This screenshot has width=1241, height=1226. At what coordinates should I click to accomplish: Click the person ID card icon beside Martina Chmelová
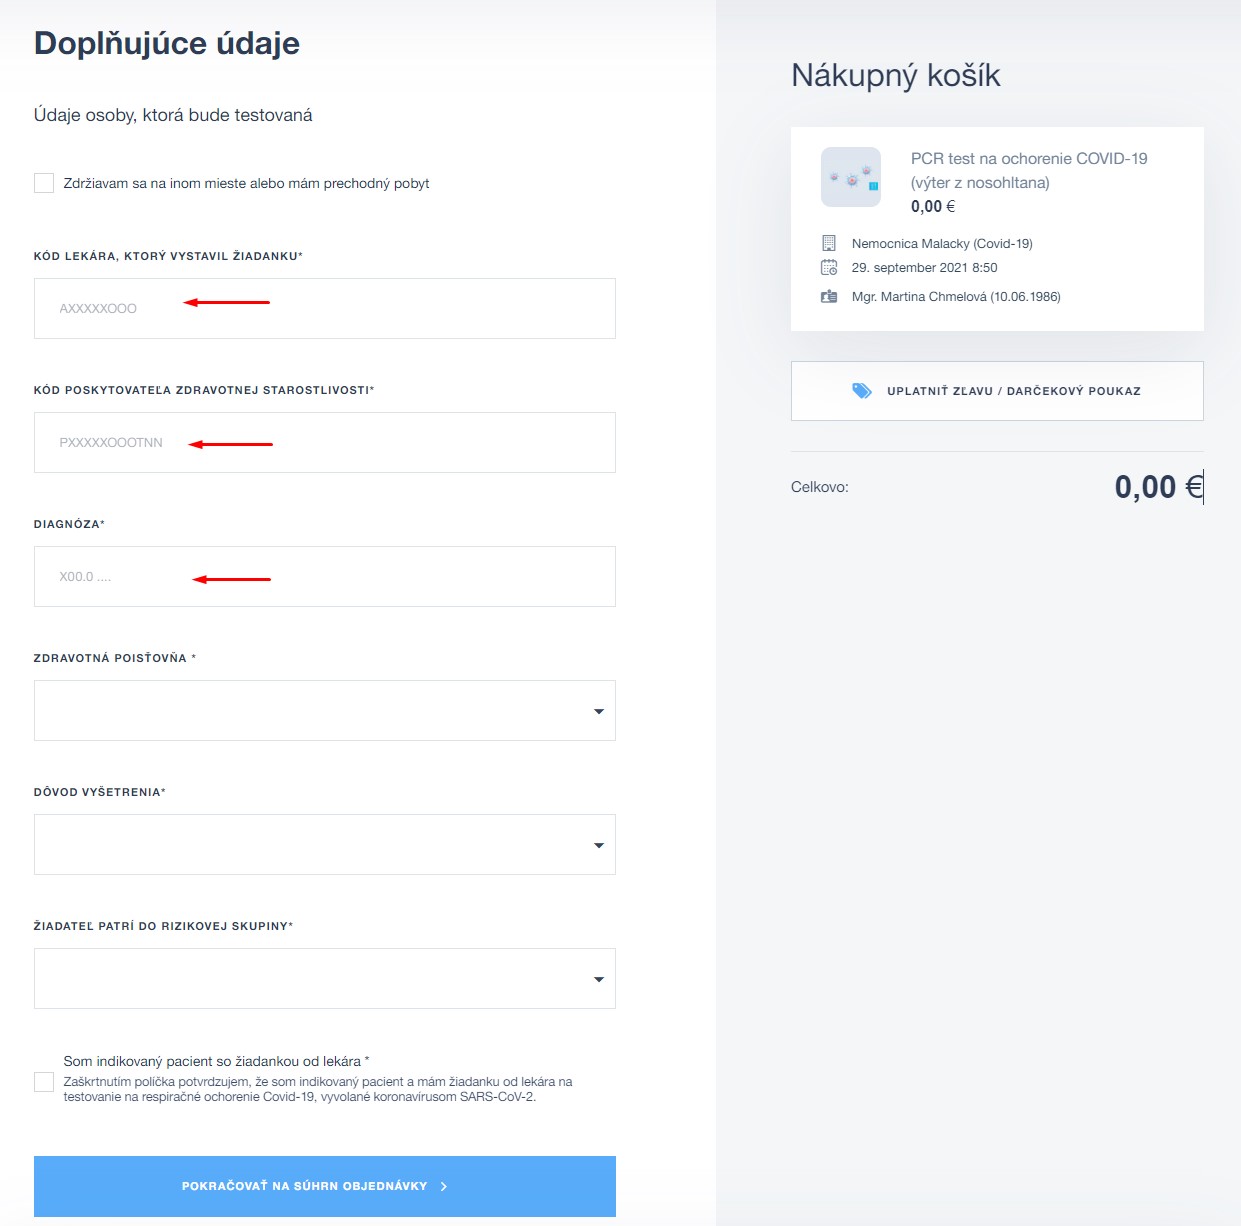point(829,297)
